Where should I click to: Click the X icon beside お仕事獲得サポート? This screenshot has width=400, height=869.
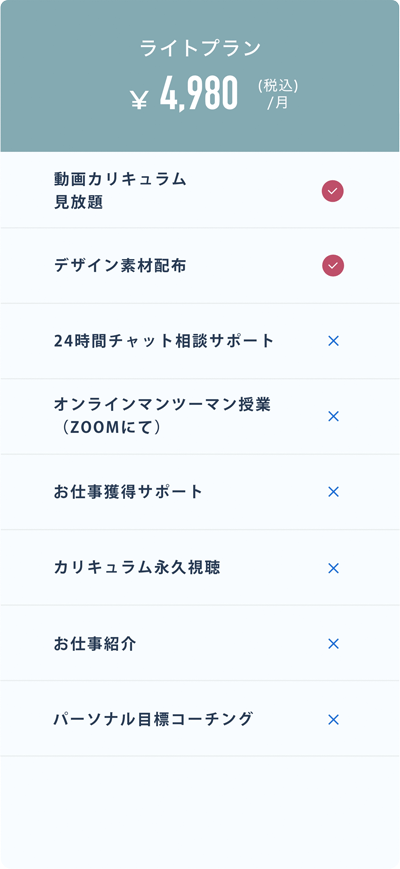[333, 492]
